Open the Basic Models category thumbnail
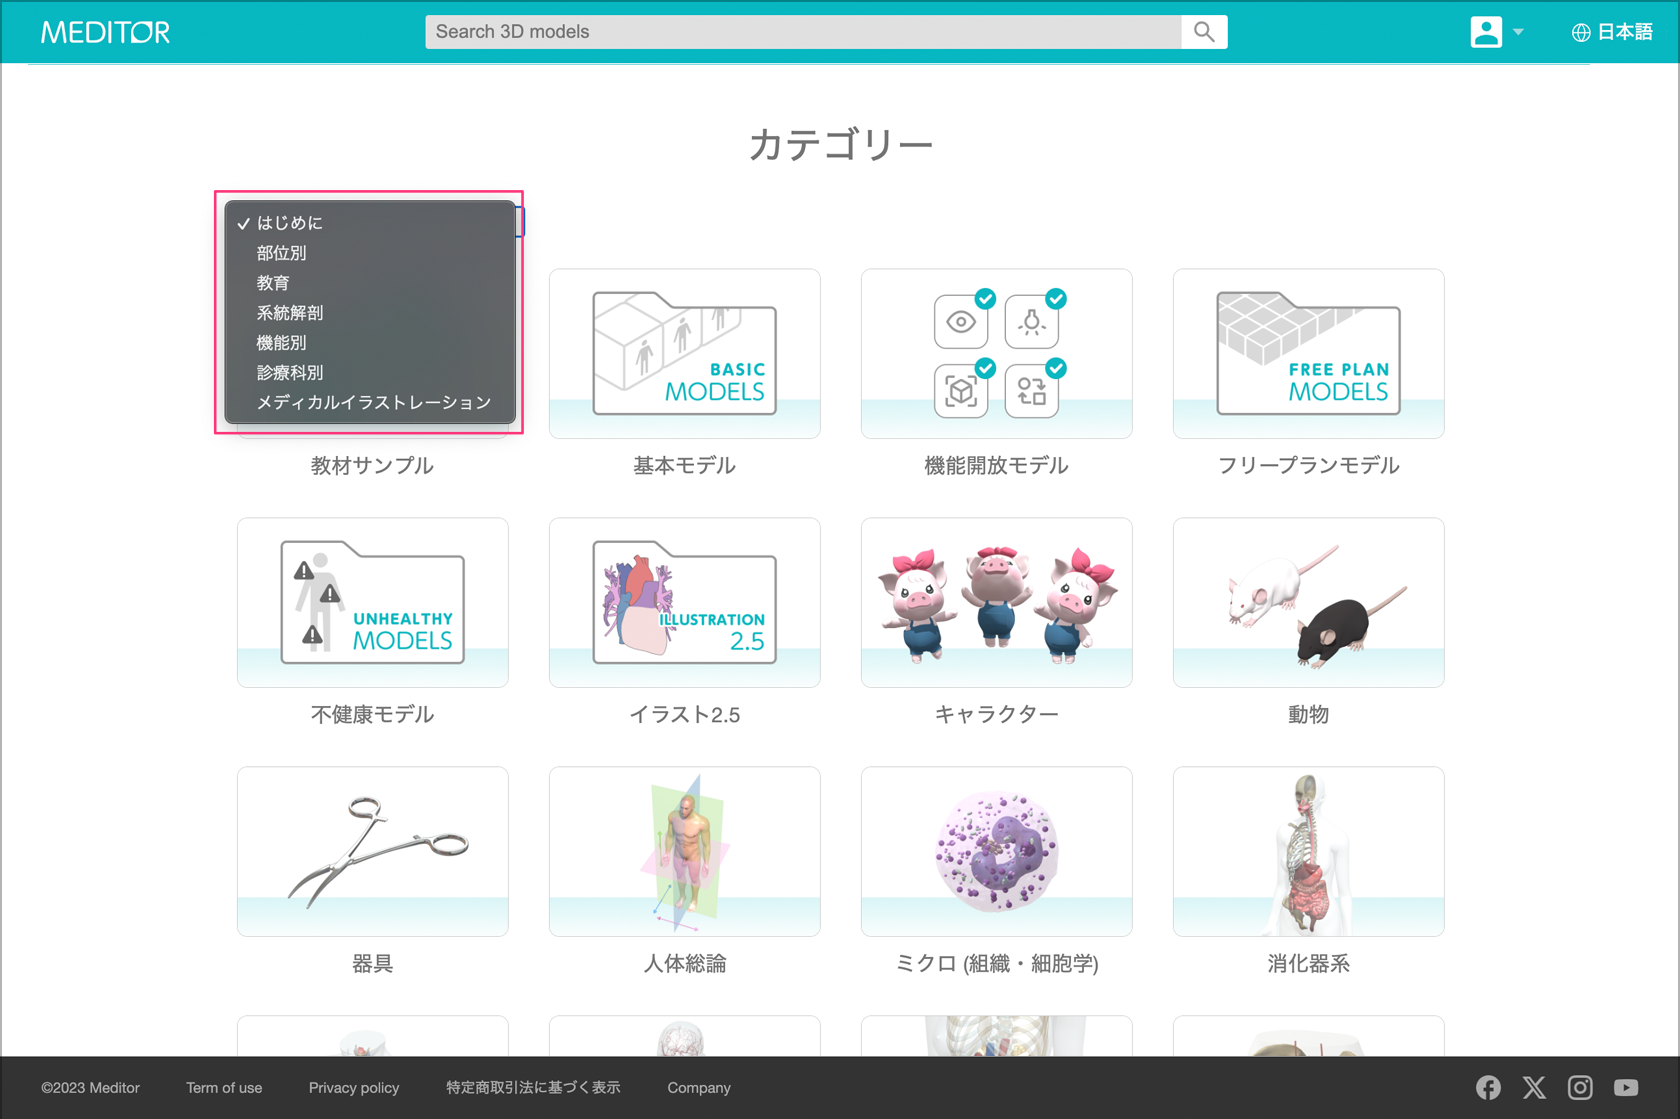This screenshot has width=1680, height=1119. point(685,353)
